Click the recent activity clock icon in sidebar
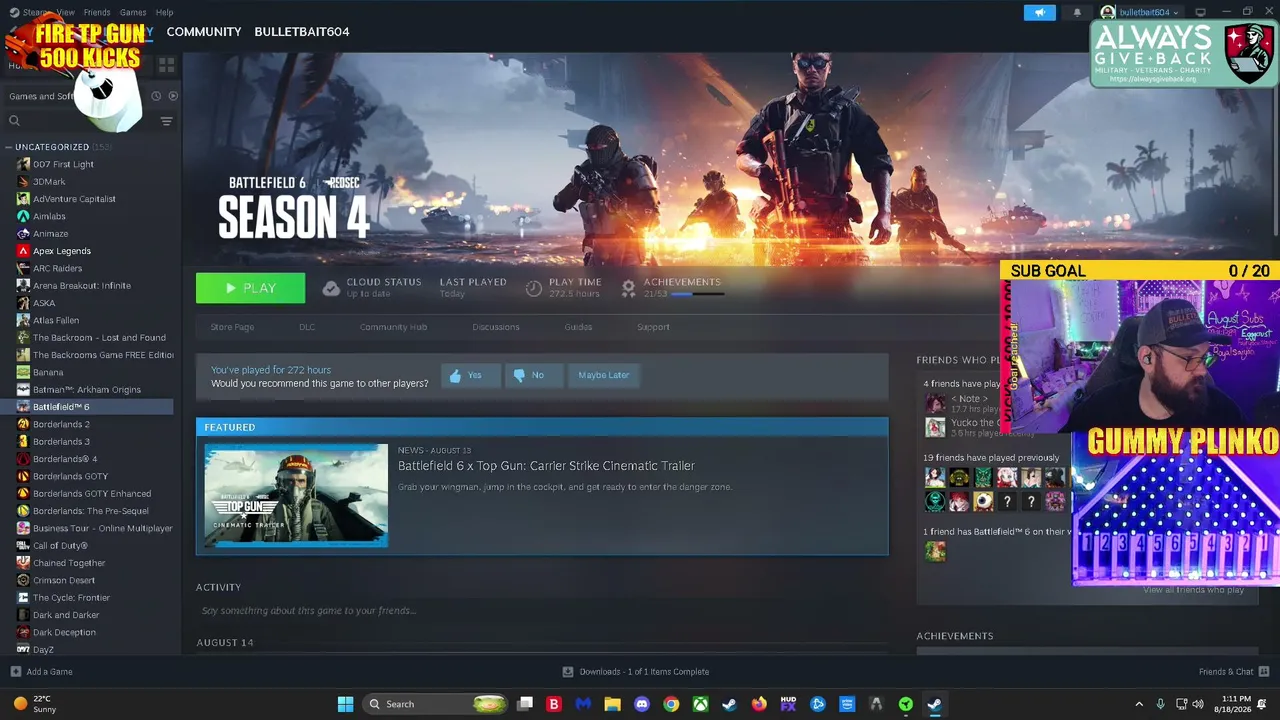 [x=156, y=96]
